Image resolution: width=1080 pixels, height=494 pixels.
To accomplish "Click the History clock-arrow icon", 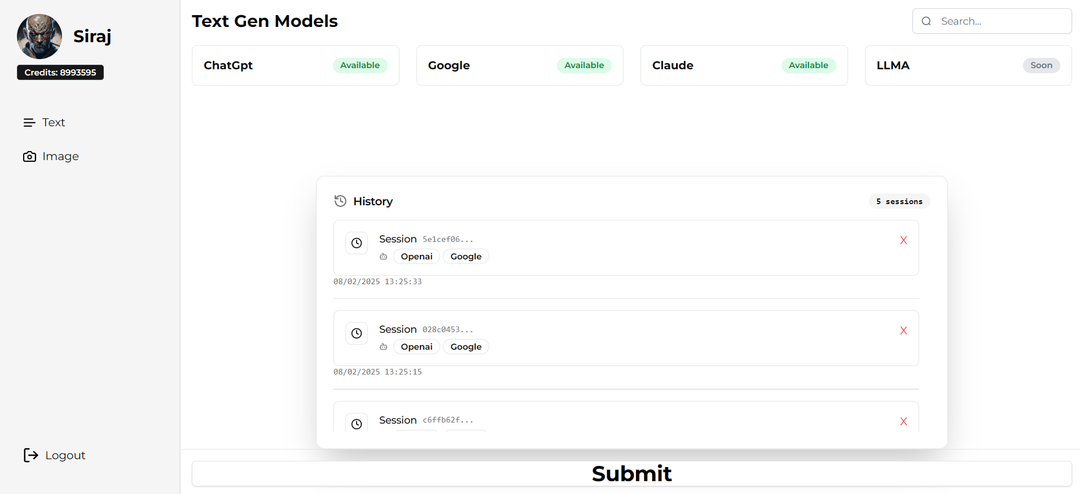I will (340, 201).
